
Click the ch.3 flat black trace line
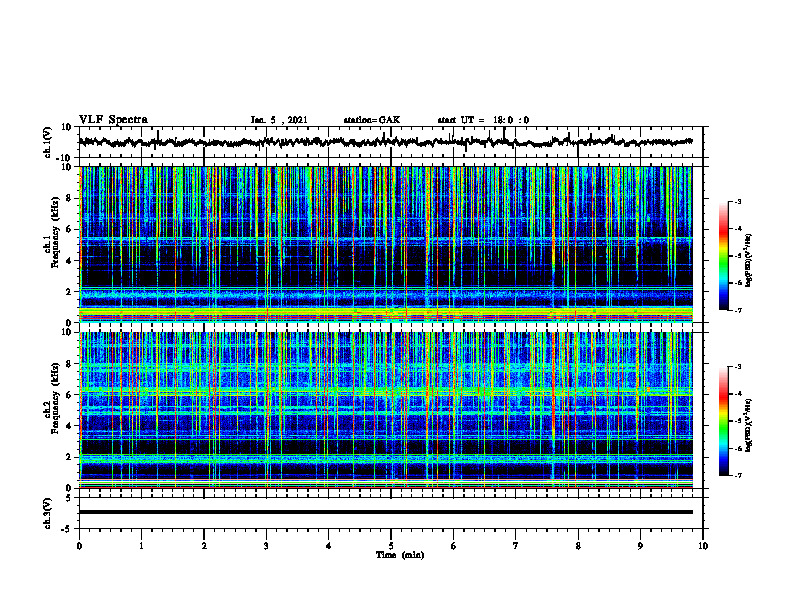tap(386, 512)
